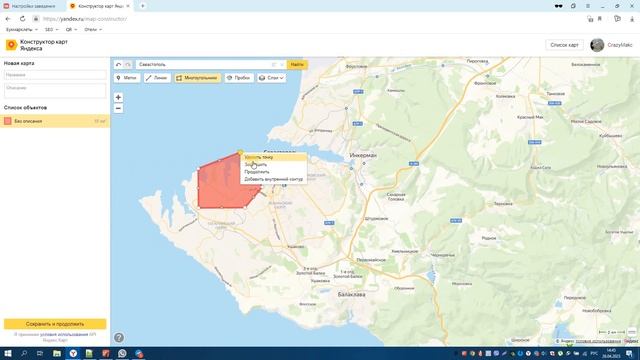The height and width of the screenshot is (360, 640).
Task: Switch to the Настройки заведения tab
Action: pyautogui.click(x=33, y=6)
